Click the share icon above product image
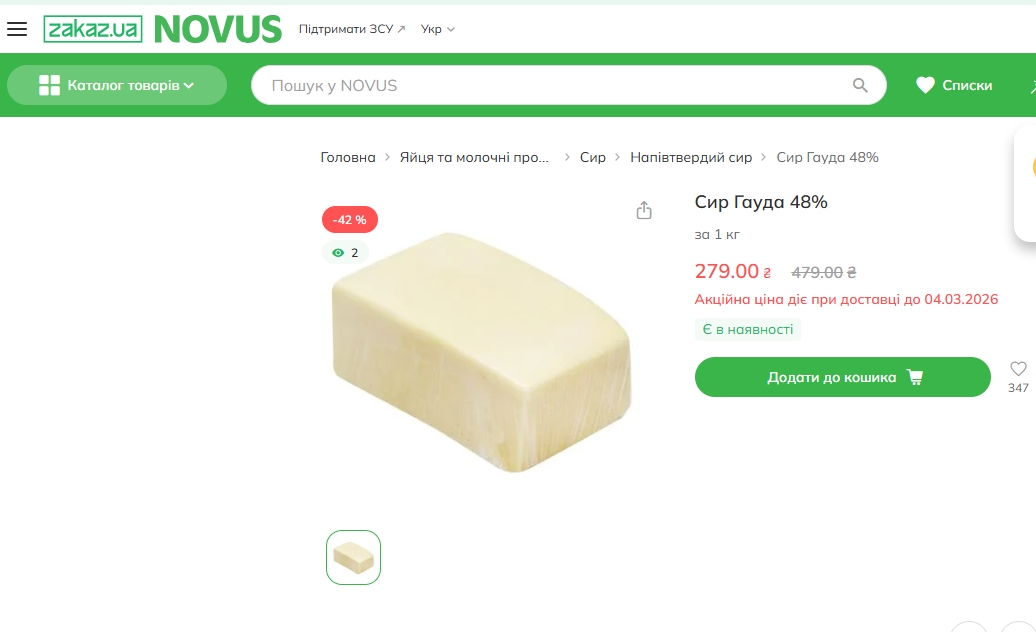Viewport: 1036px width, 632px height. tap(644, 210)
